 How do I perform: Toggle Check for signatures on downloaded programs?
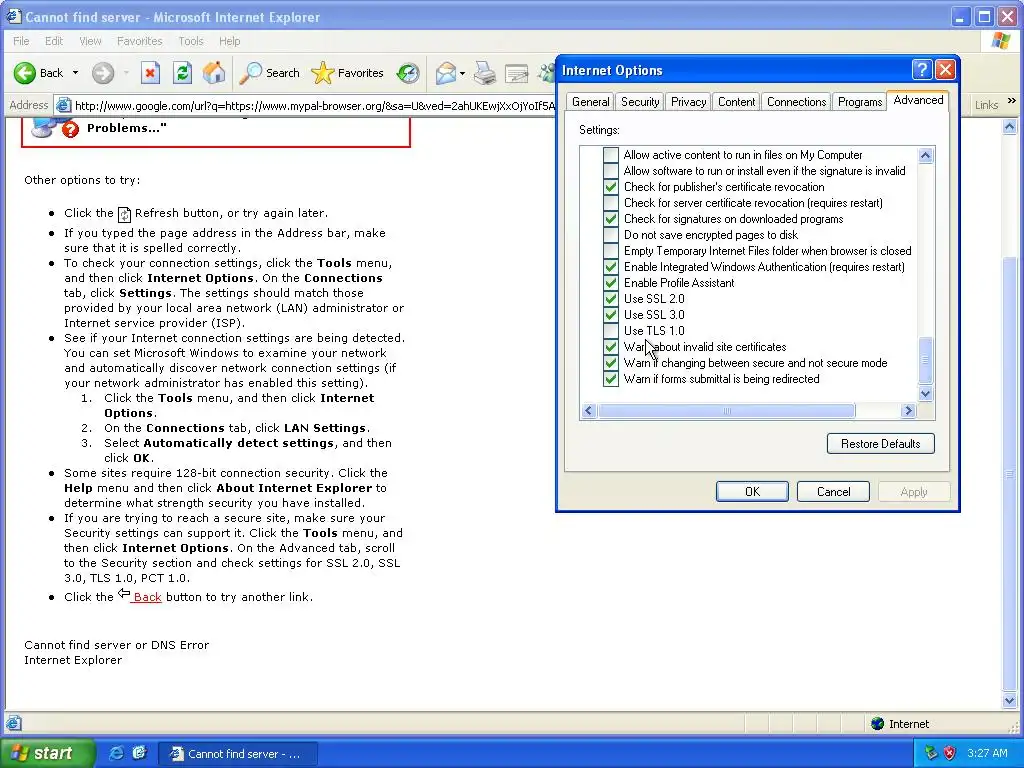pyautogui.click(x=611, y=219)
